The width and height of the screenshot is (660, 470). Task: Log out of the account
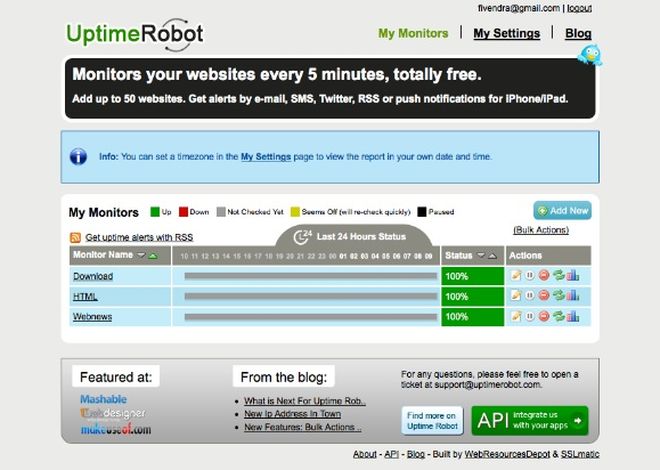coord(580,8)
